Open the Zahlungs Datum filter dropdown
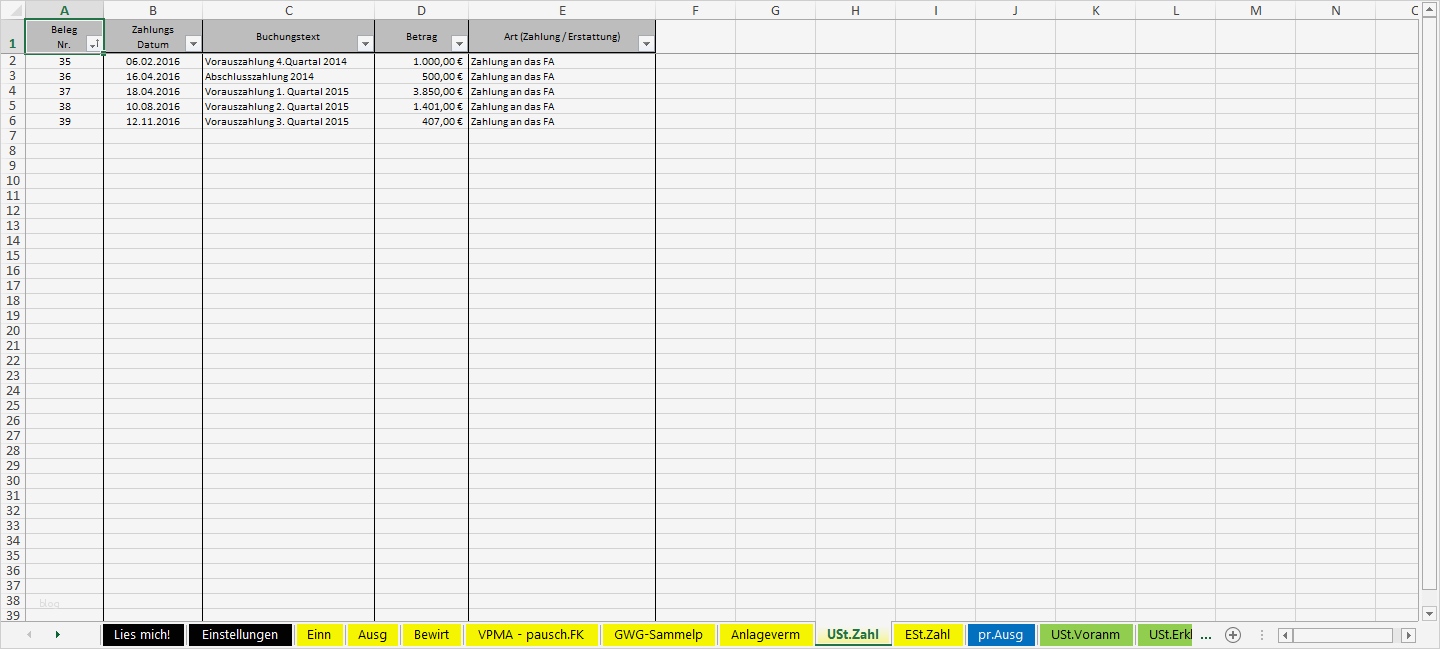 pyautogui.click(x=193, y=44)
